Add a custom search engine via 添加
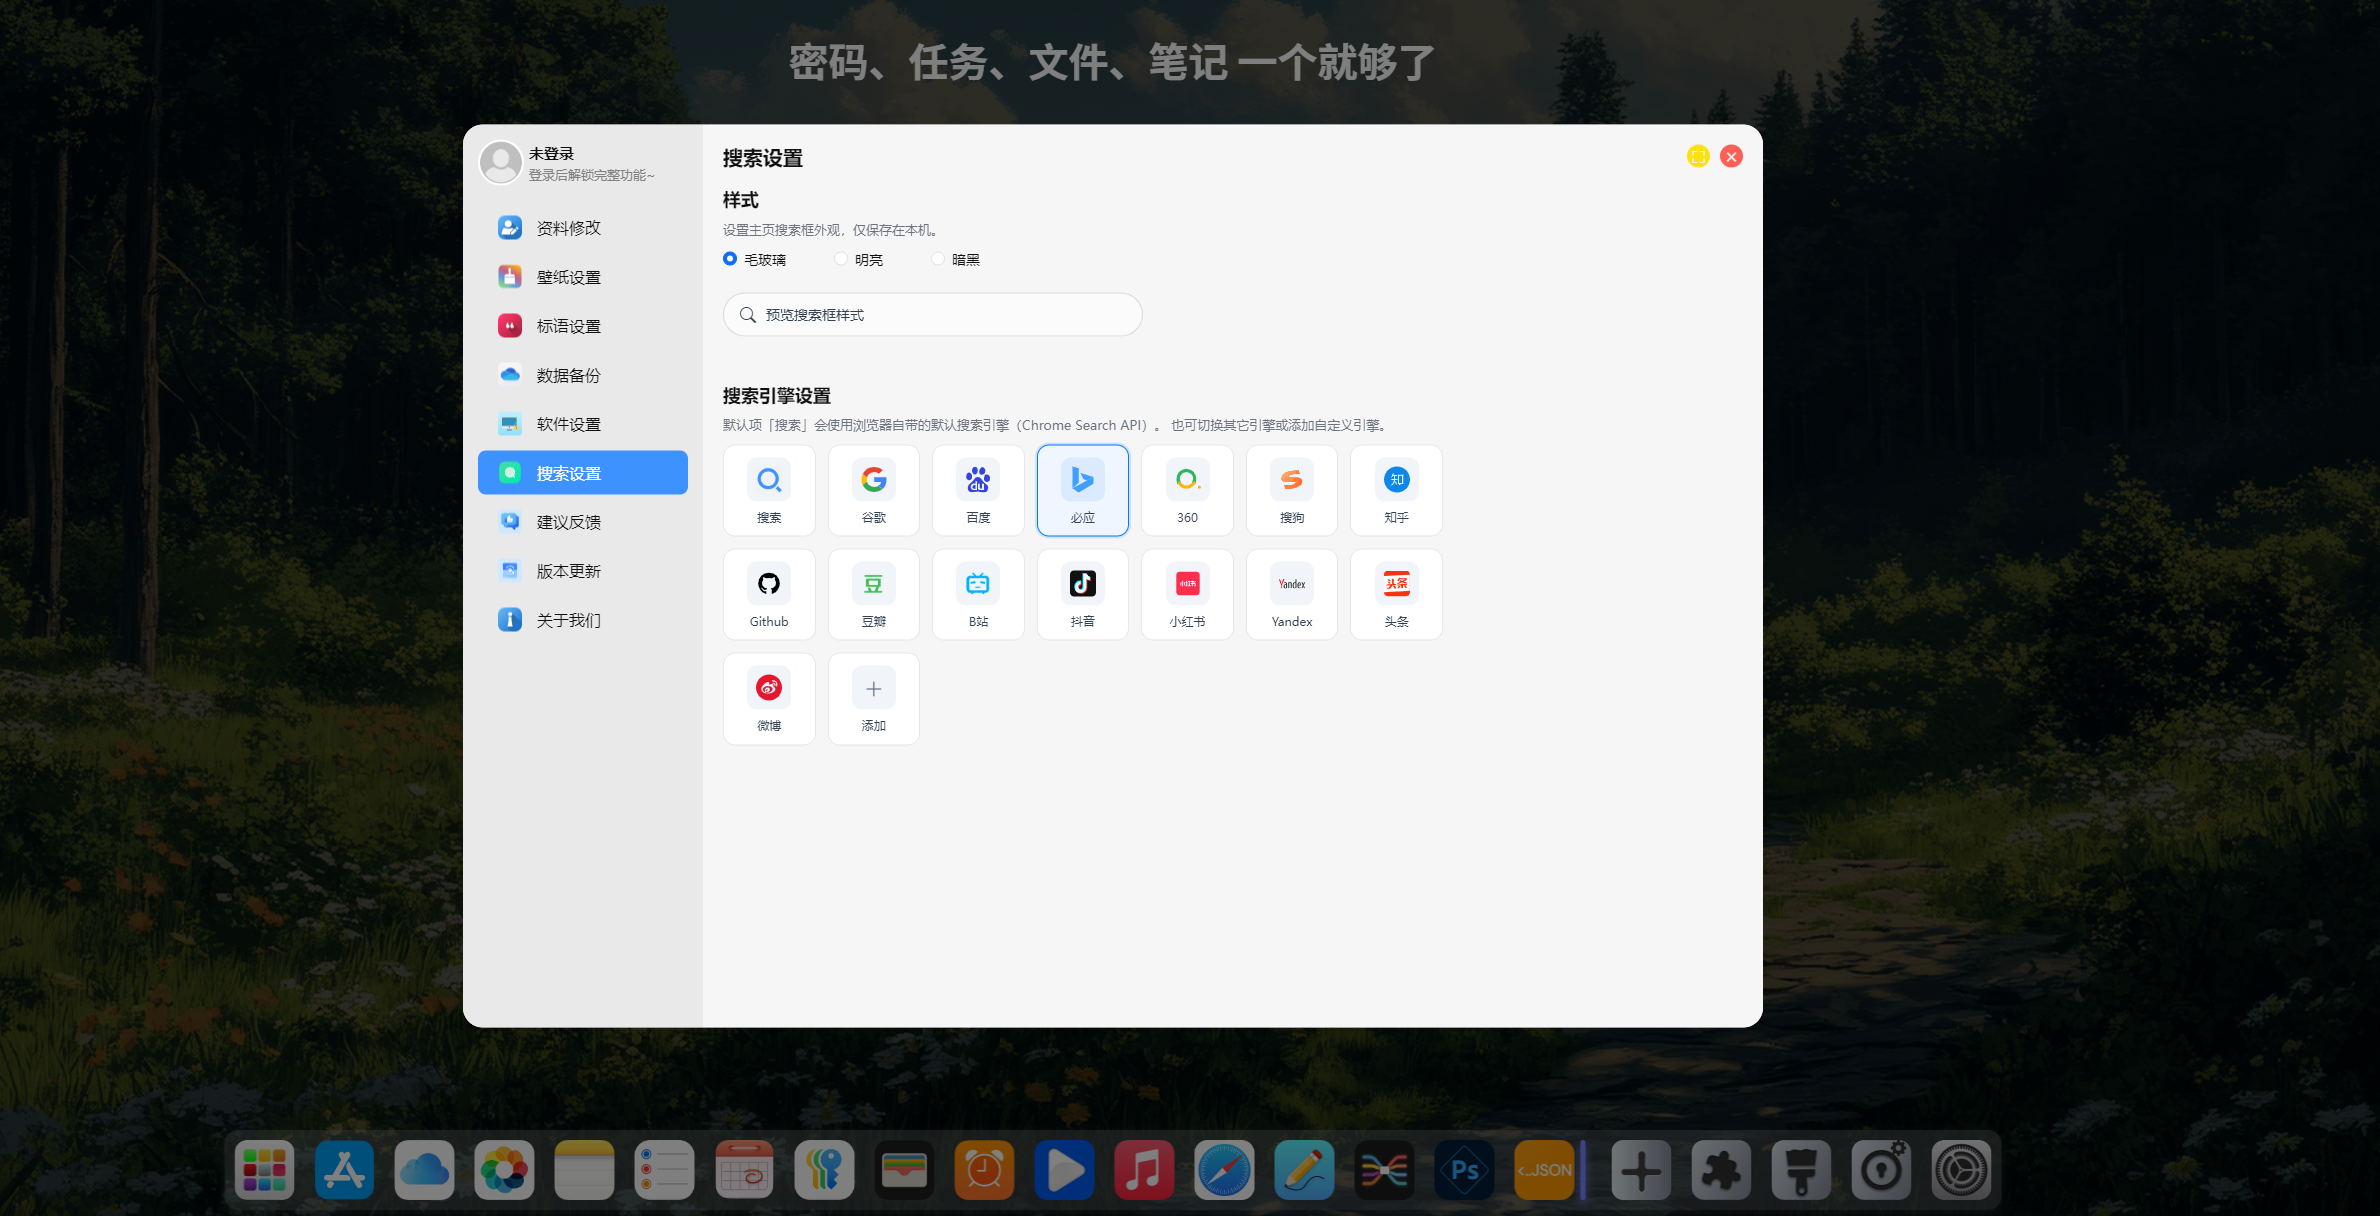The height and width of the screenshot is (1216, 2380). [874, 698]
